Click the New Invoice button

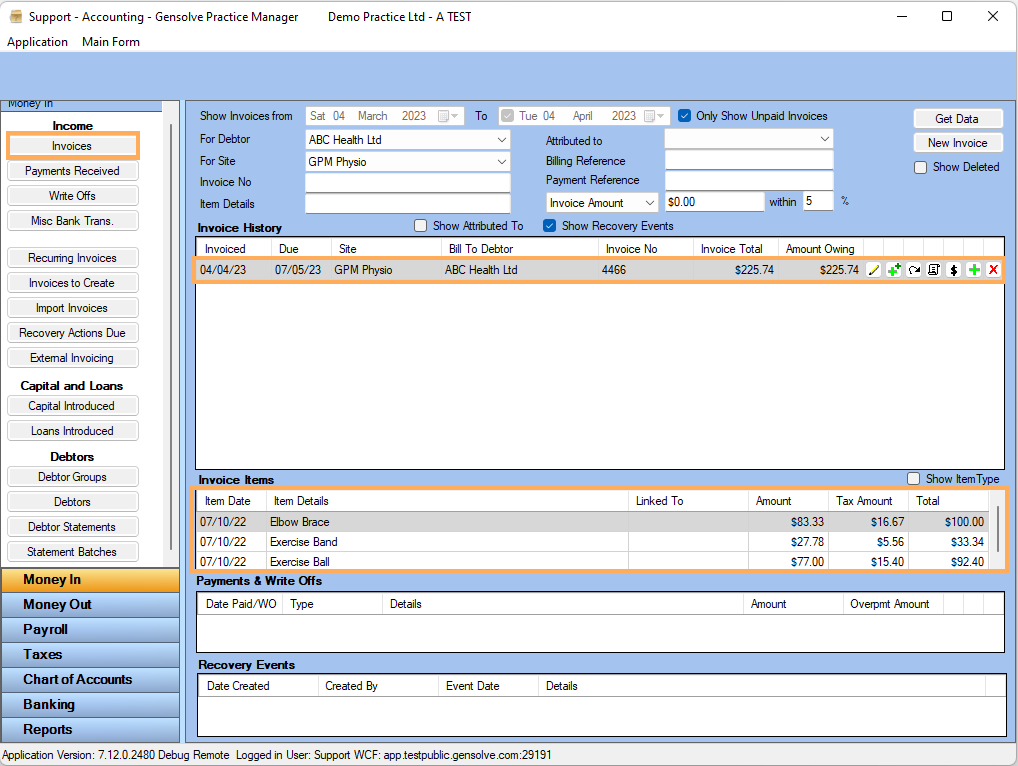pyautogui.click(x=957, y=142)
